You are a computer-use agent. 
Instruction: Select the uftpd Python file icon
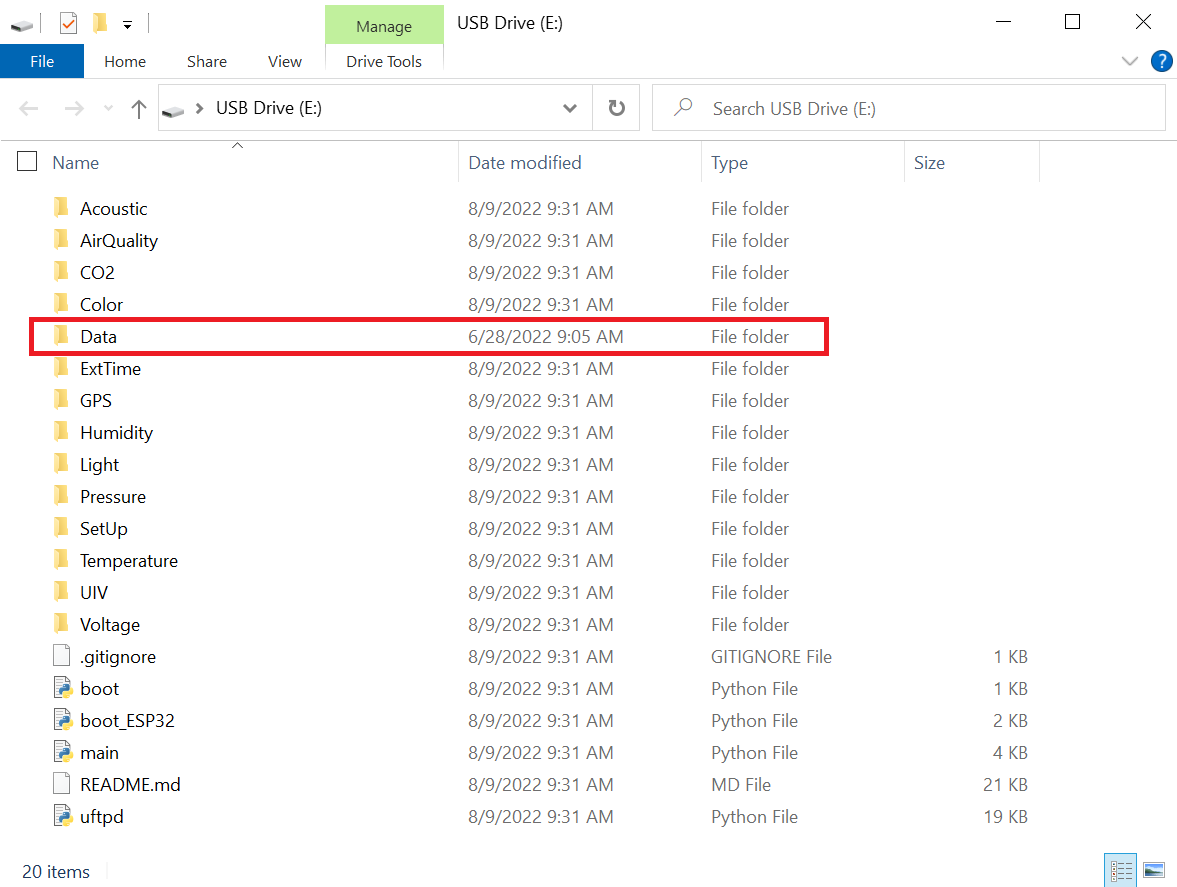pos(62,816)
